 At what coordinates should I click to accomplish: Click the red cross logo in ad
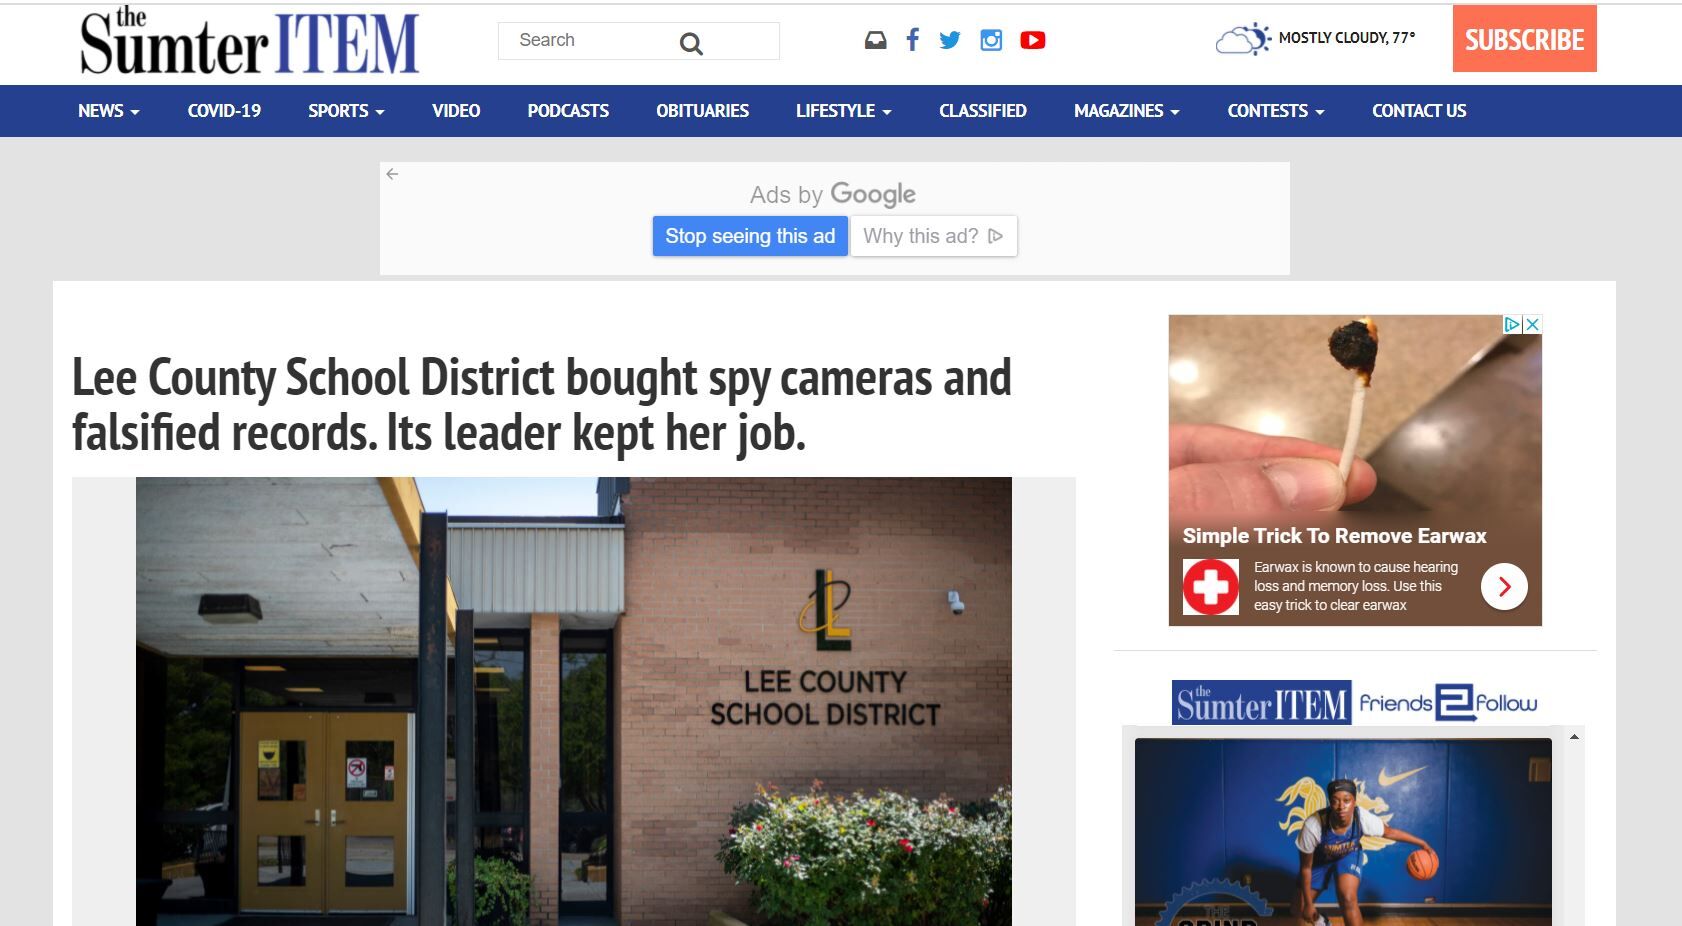(x=1210, y=586)
